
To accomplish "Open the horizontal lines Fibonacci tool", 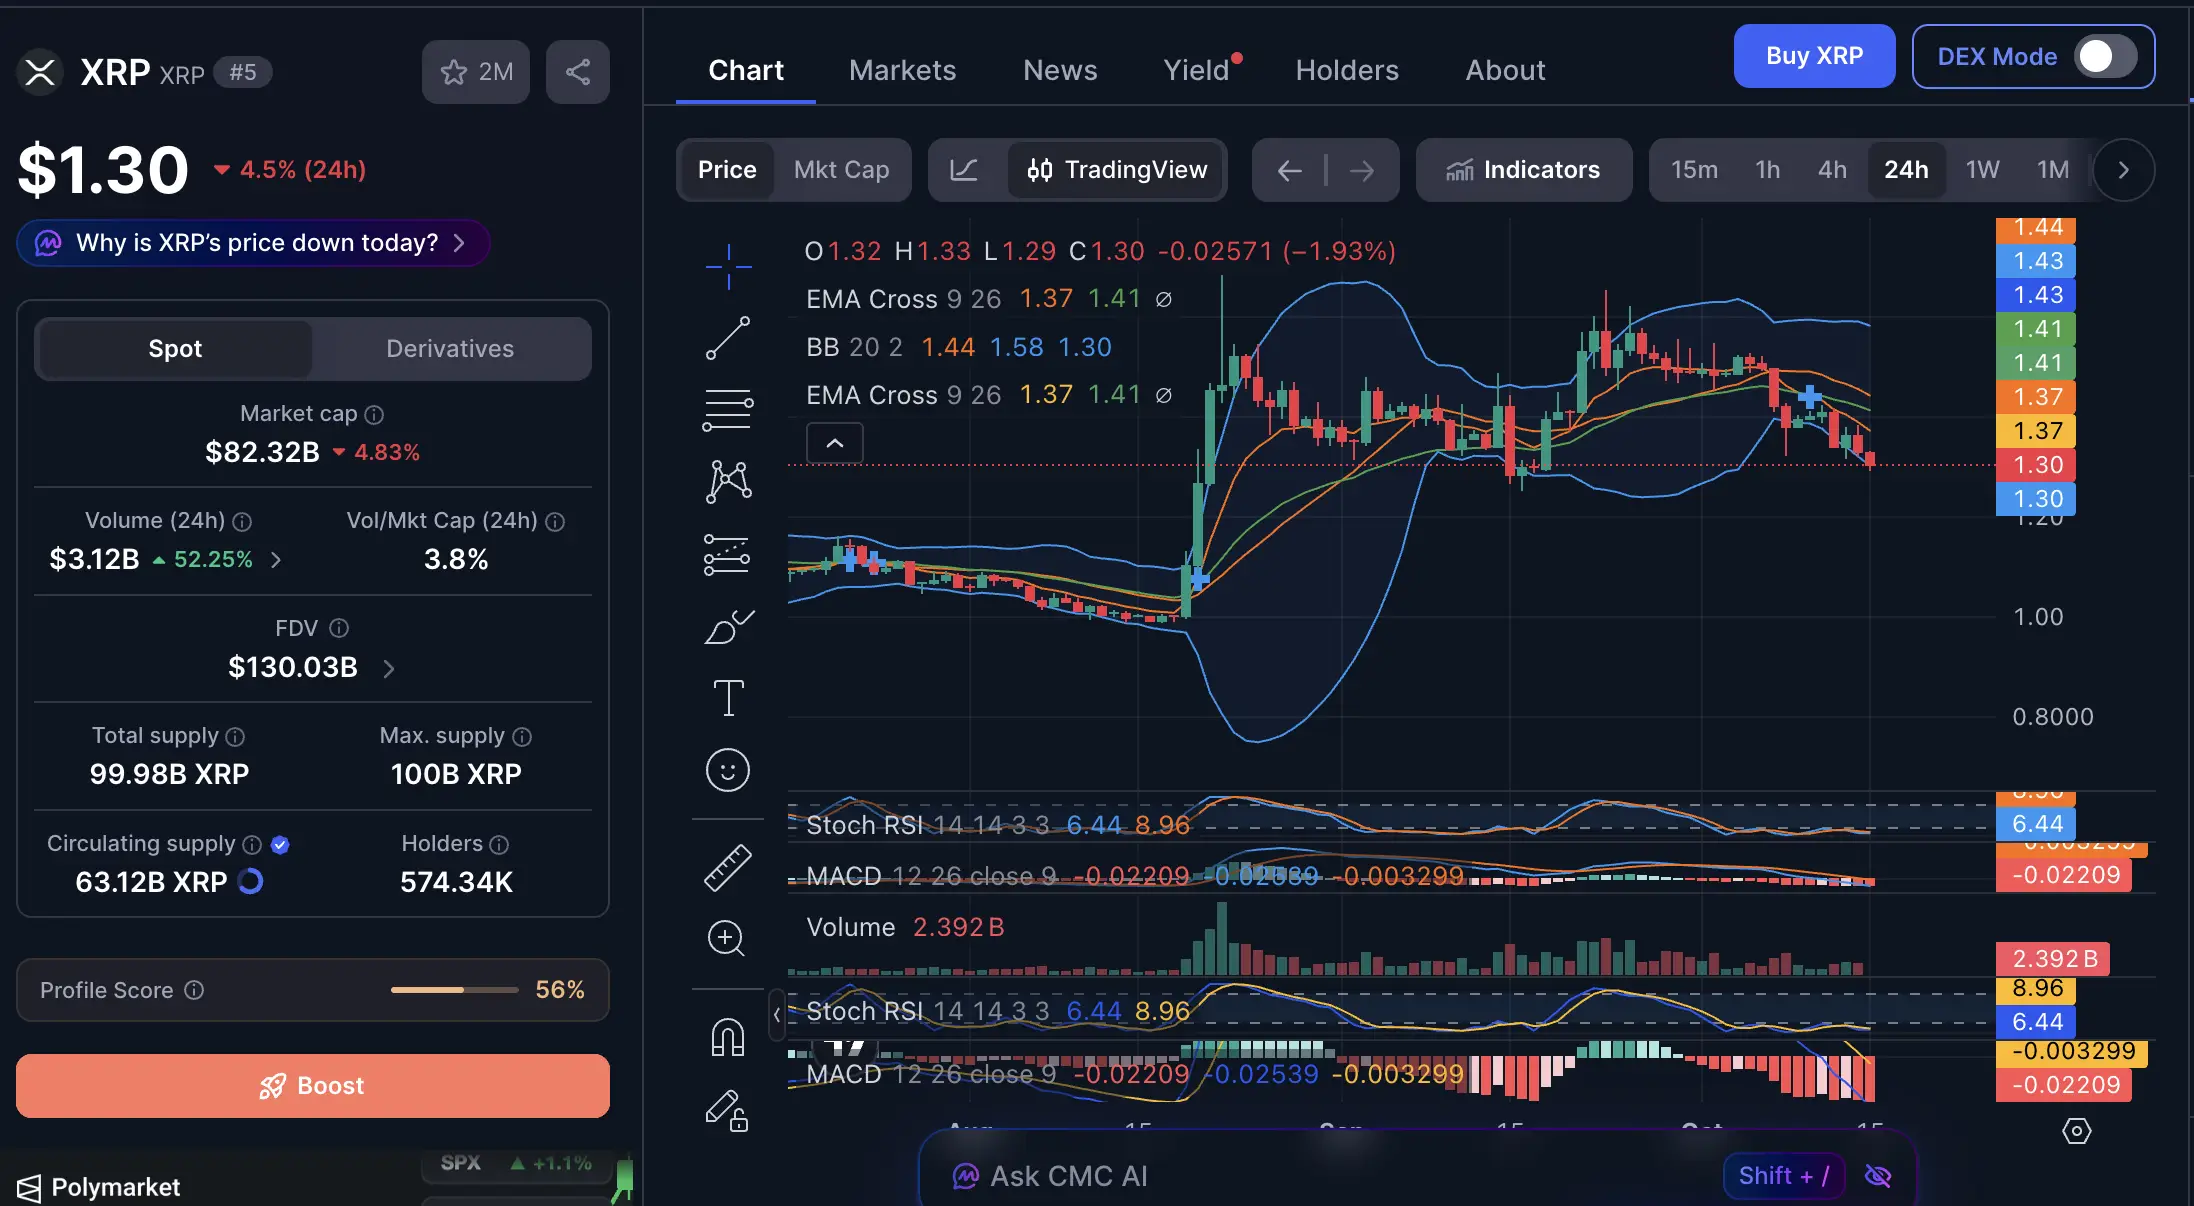I will pyautogui.click(x=728, y=410).
